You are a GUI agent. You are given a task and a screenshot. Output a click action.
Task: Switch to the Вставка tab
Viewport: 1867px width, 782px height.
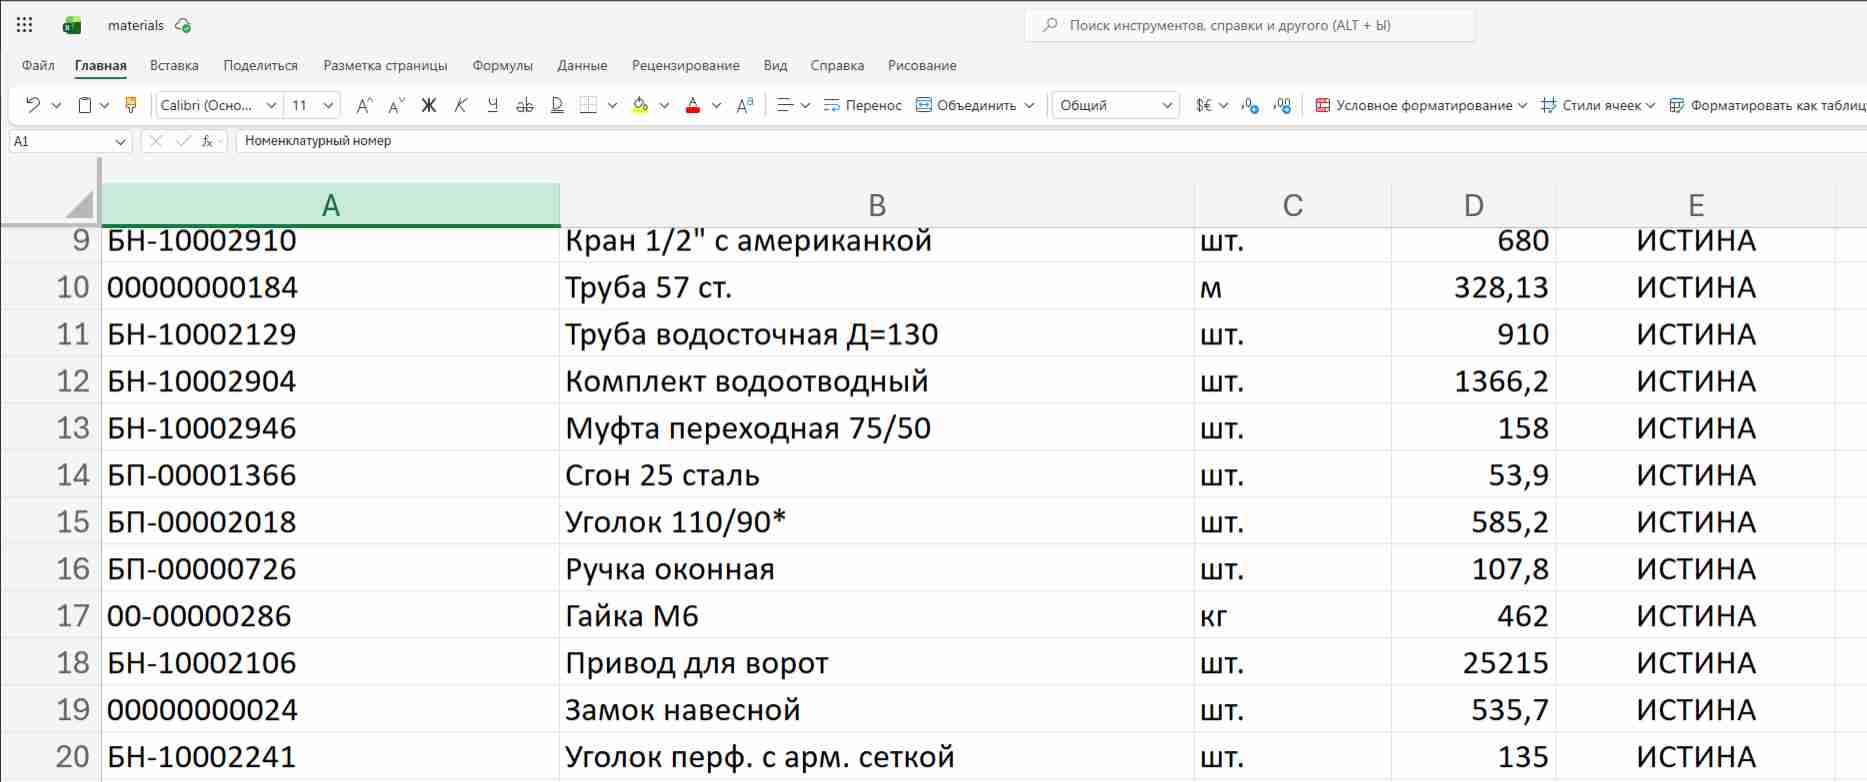pos(174,65)
